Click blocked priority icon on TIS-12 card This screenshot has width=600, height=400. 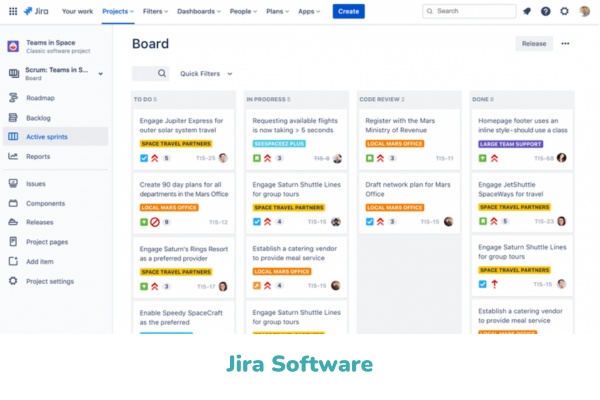tap(155, 222)
